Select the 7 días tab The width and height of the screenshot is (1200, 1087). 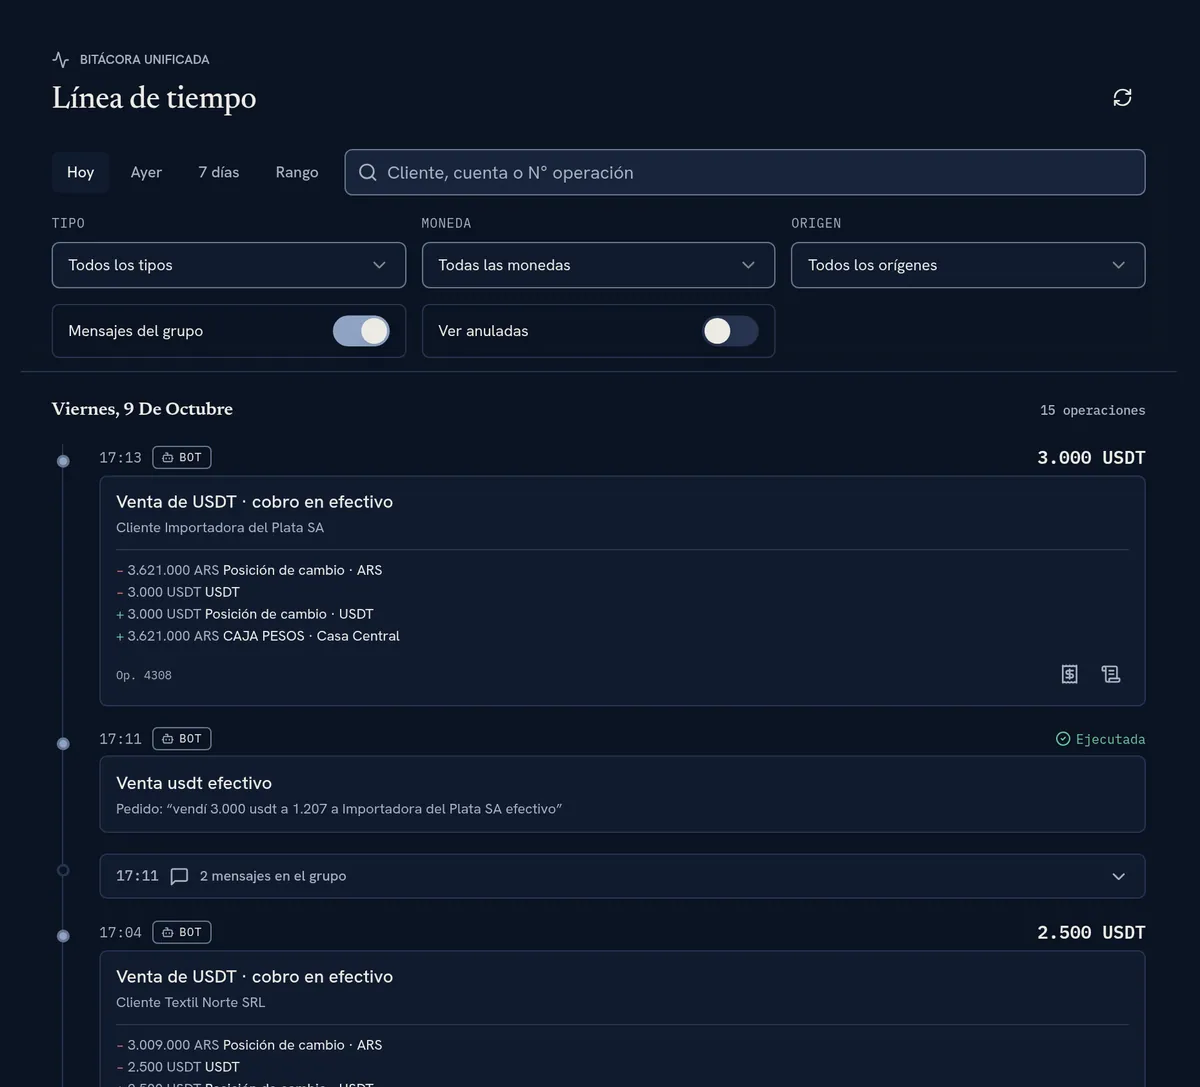[219, 172]
